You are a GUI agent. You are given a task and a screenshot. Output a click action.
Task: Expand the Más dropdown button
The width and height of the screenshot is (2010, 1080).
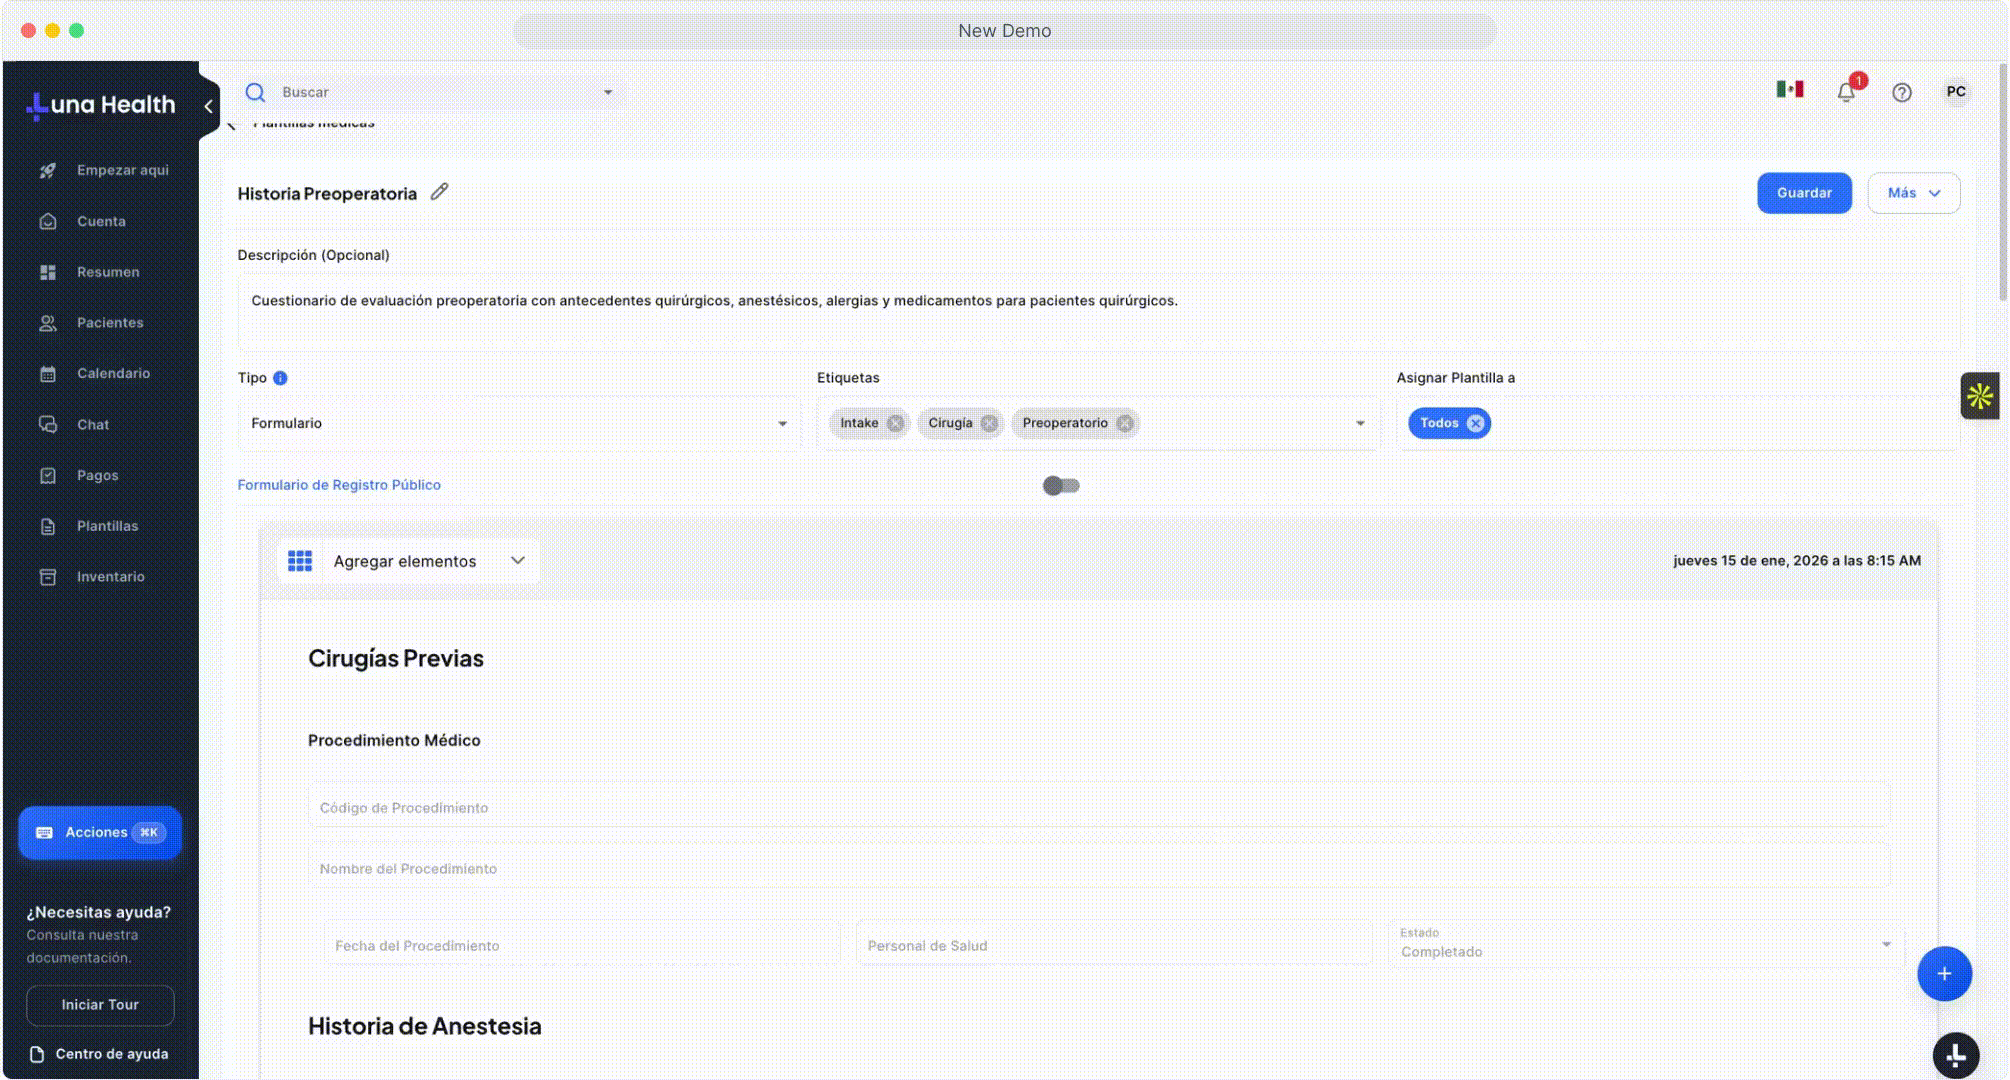point(1913,193)
